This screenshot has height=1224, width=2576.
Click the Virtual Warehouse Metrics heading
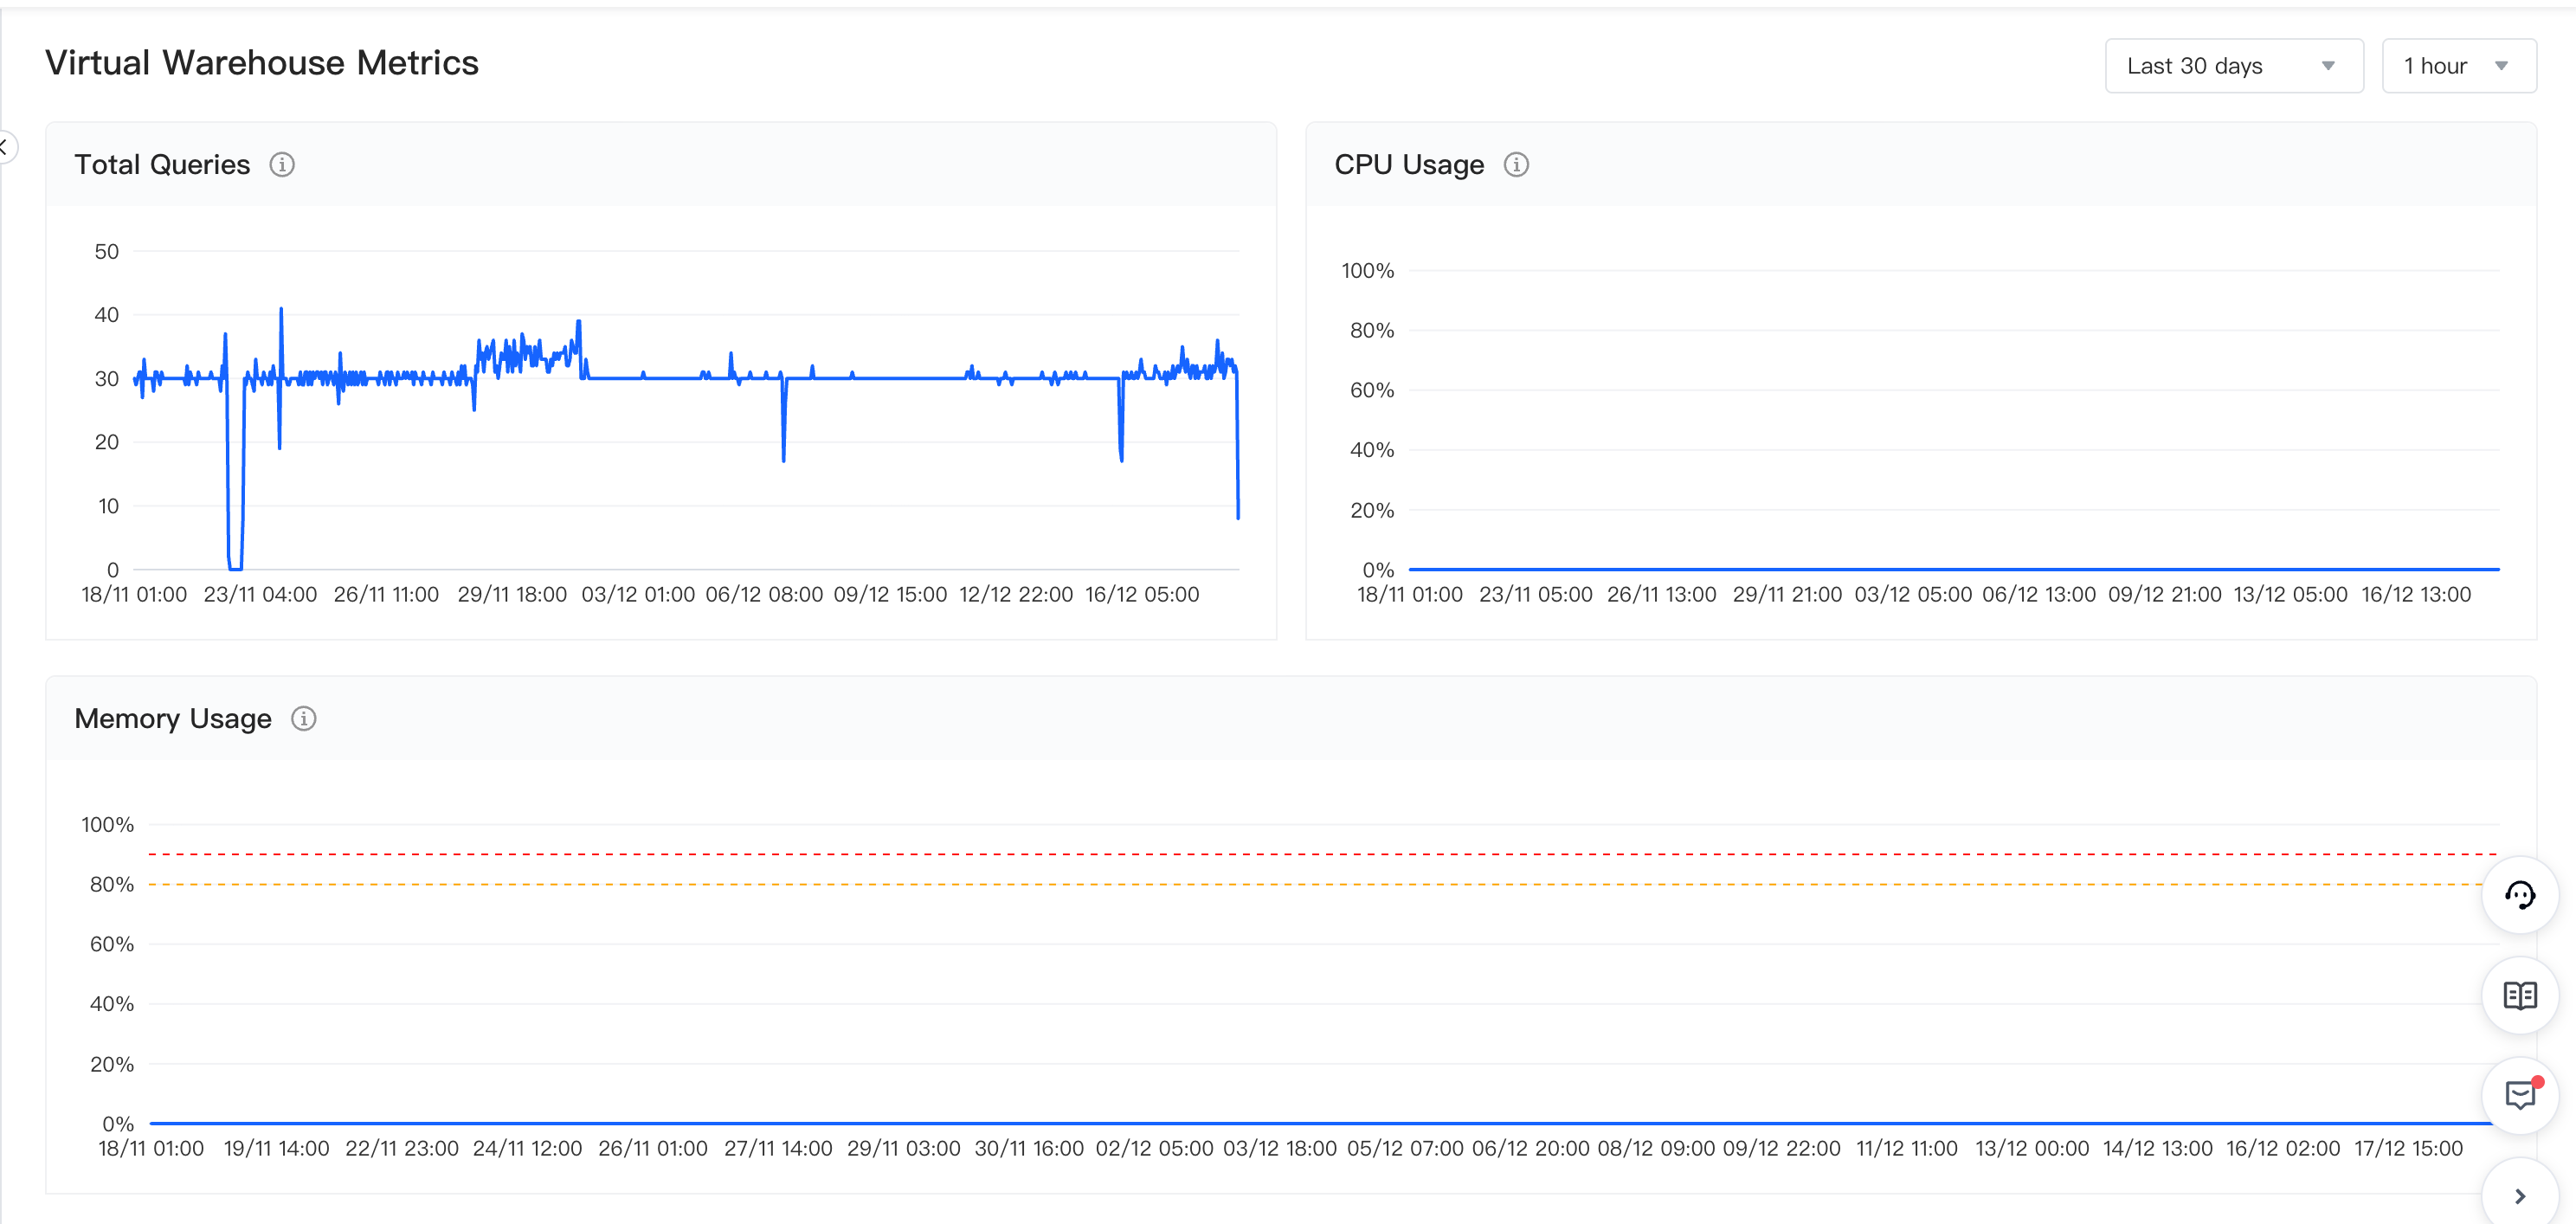(x=262, y=63)
